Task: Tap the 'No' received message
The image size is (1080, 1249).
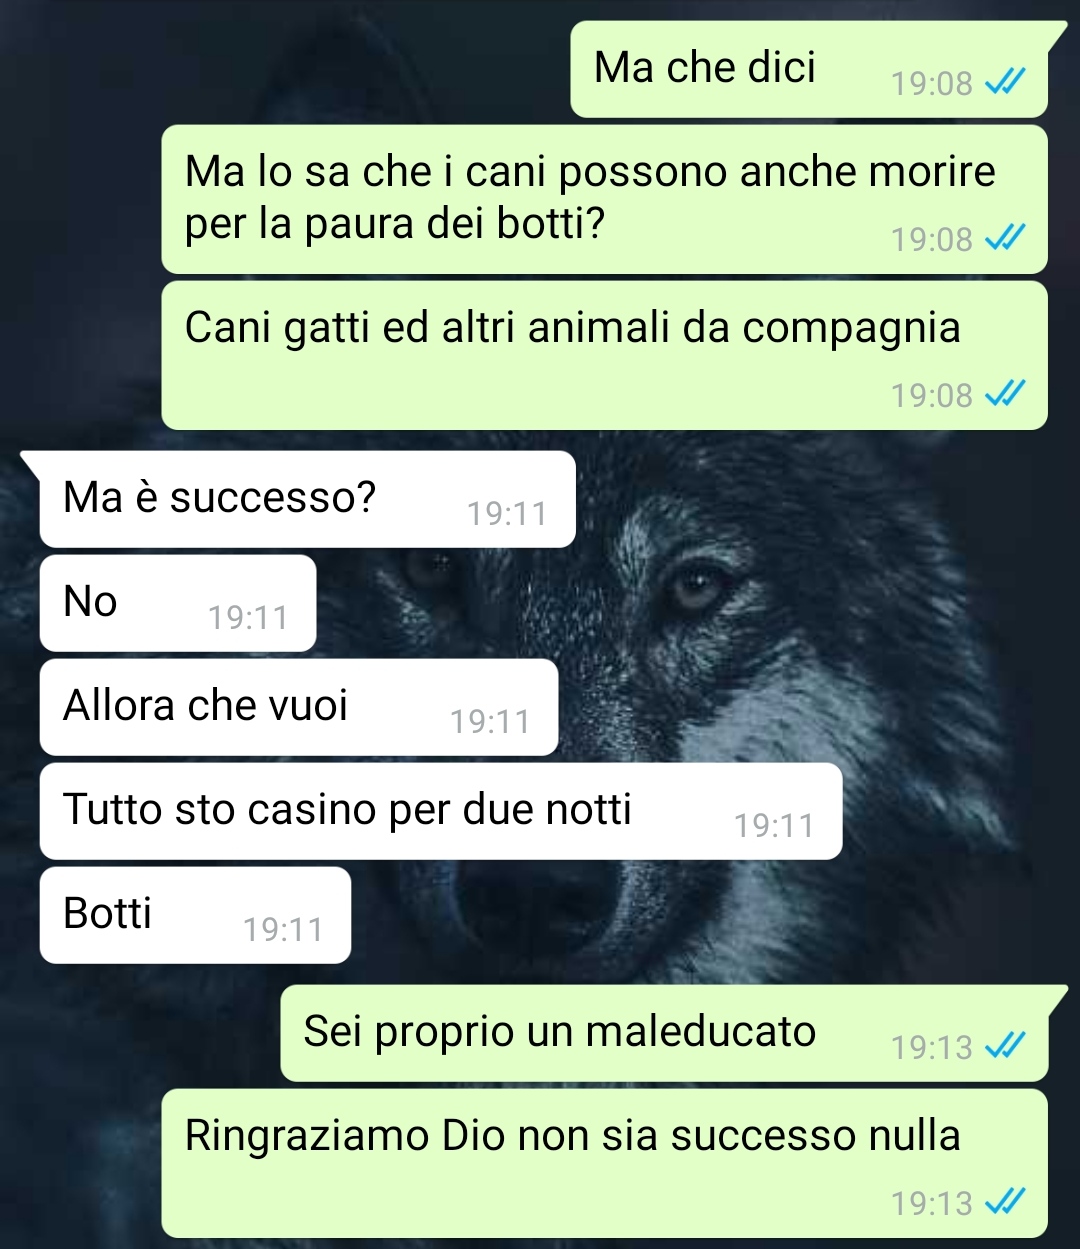Action: (178, 603)
